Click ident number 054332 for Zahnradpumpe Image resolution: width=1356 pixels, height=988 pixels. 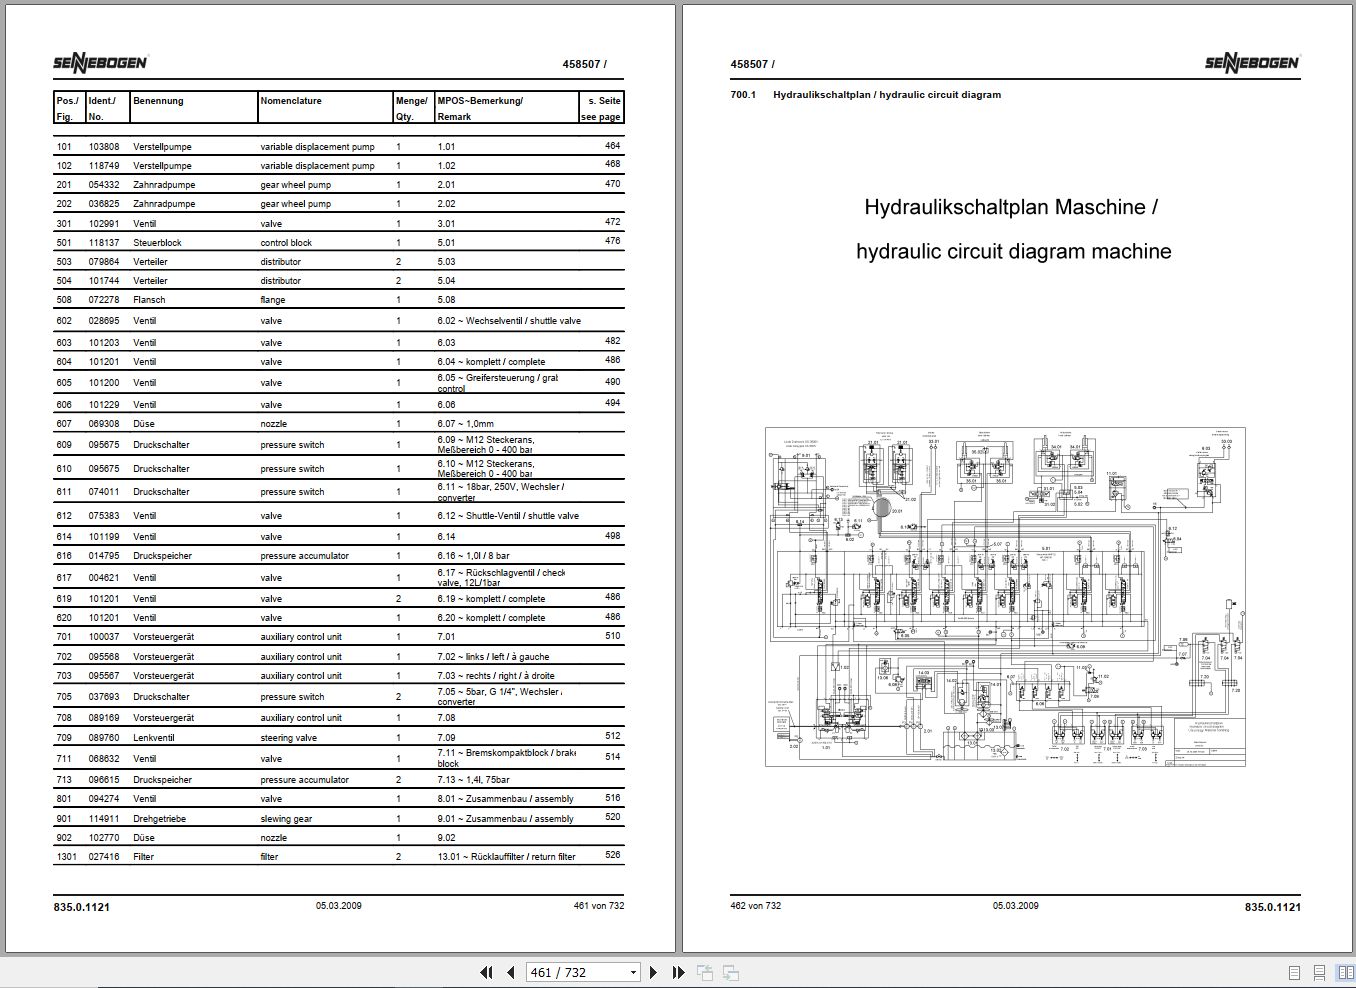tap(104, 185)
